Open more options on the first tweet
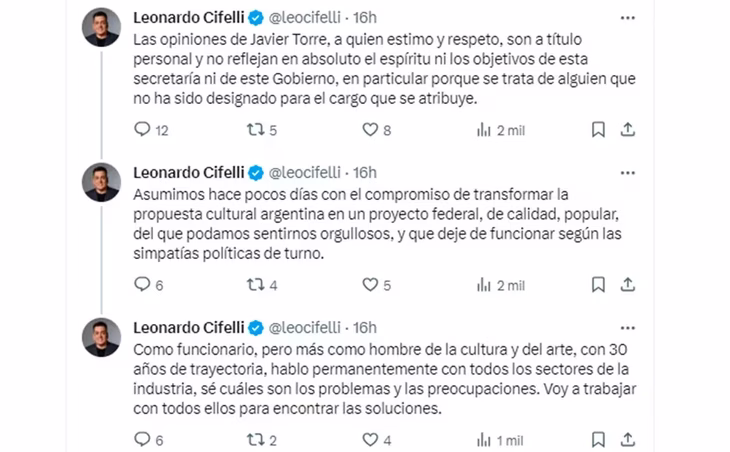The height and width of the screenshot is (452, 730). pos(625,18)
